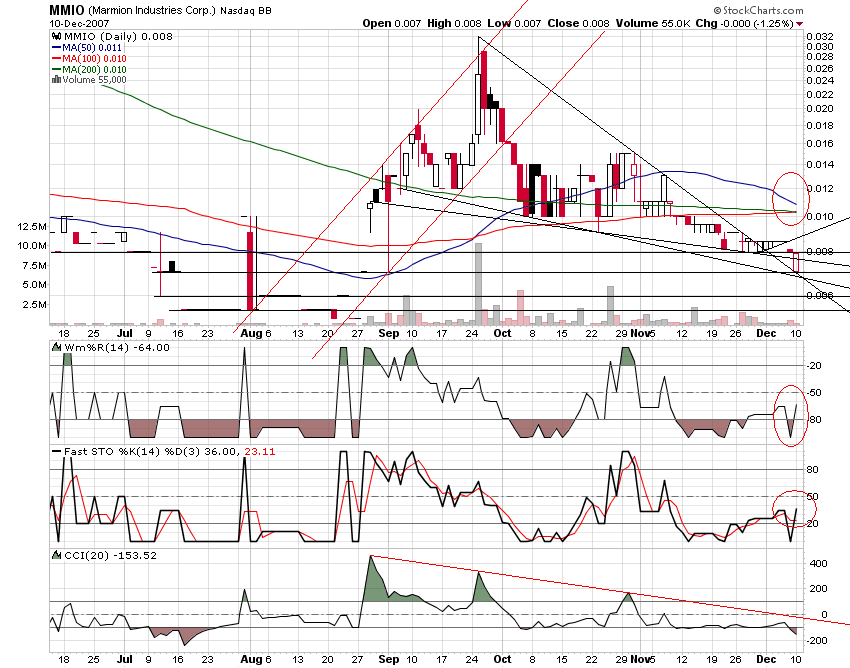Click the Marmion Industries Corp. company name
Image resolution: width=850 pixels, height=668 pixels.
pos(152,11)
